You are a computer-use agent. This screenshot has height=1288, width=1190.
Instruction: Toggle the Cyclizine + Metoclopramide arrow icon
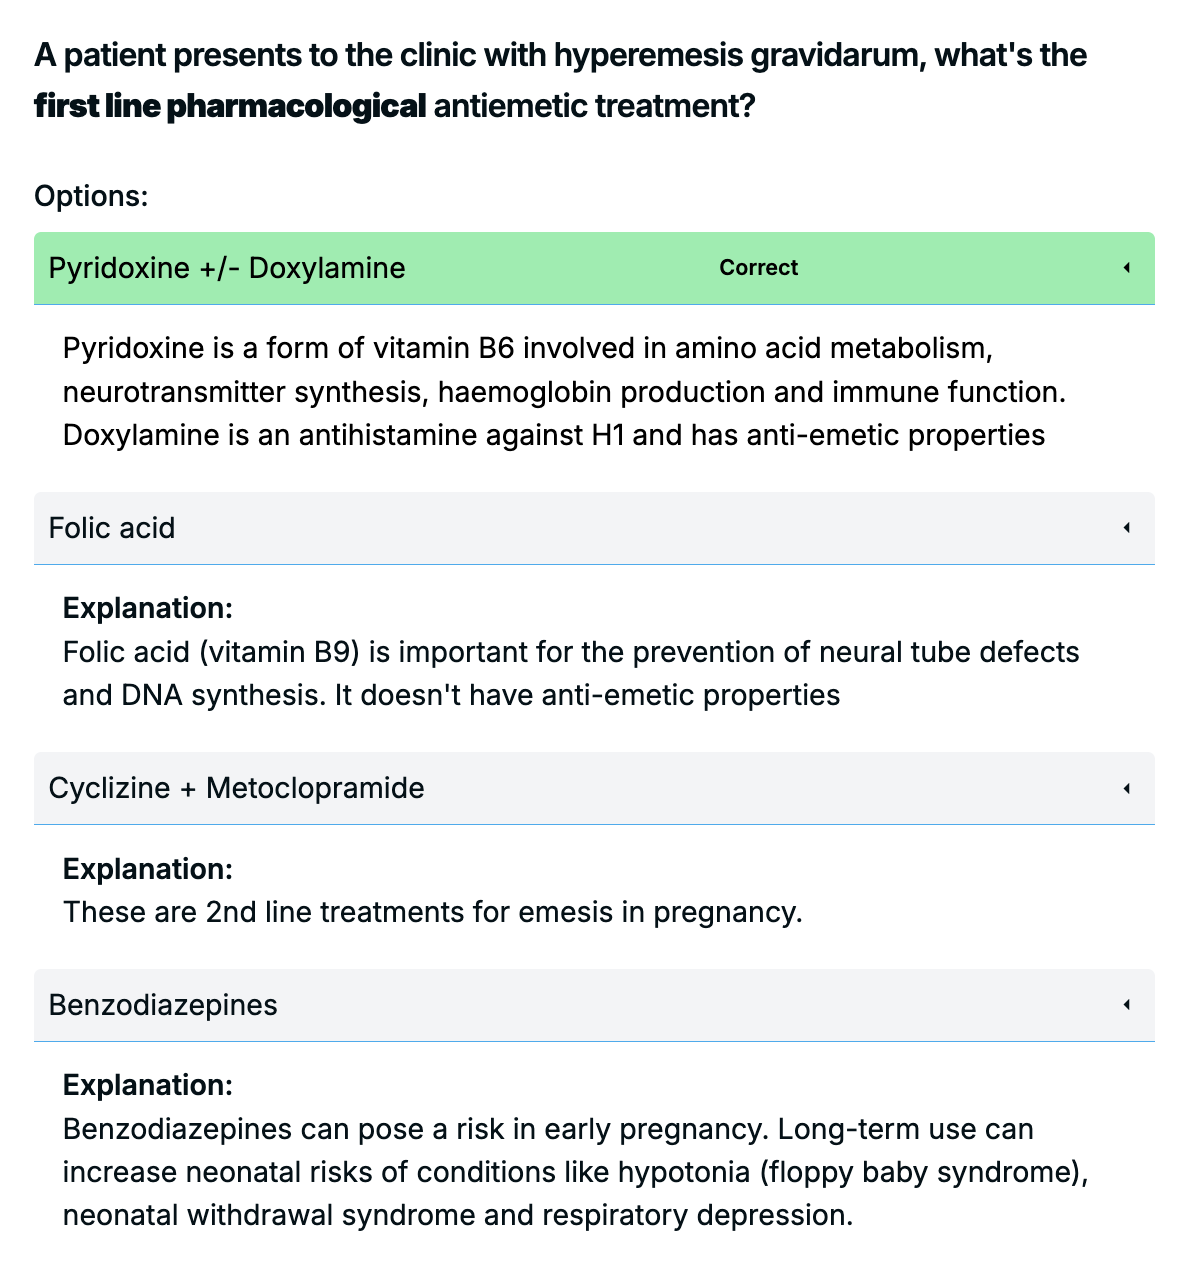1126,788
